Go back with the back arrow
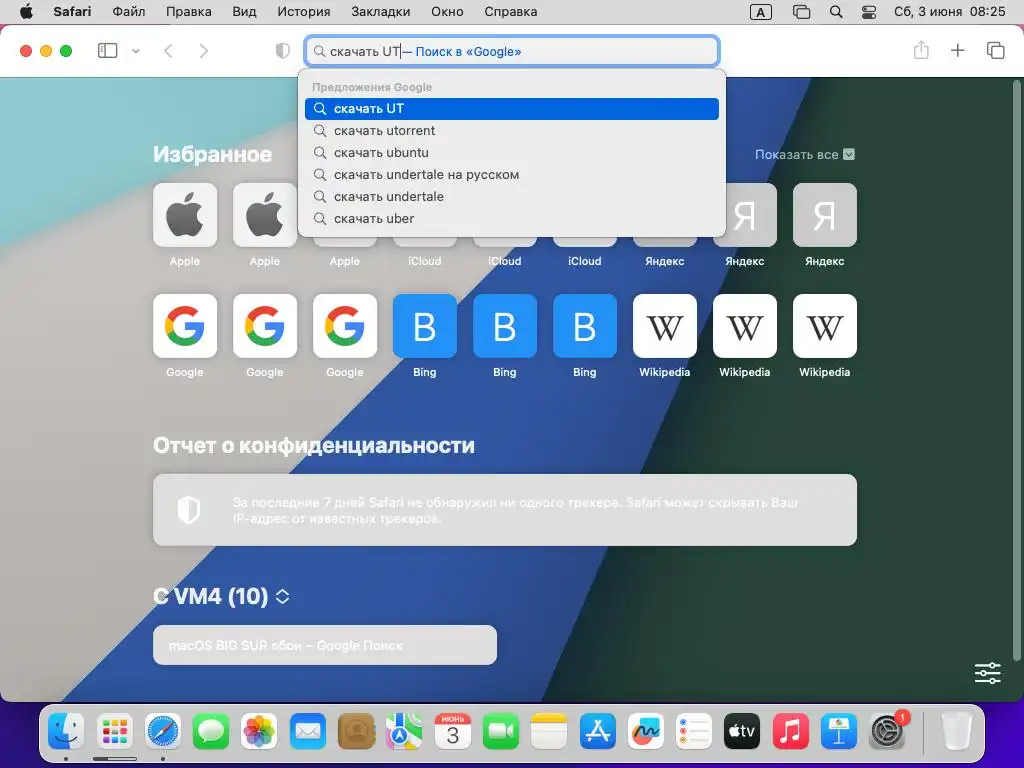1024x768 pixels. pyautogui.click(x=168, y=51)
